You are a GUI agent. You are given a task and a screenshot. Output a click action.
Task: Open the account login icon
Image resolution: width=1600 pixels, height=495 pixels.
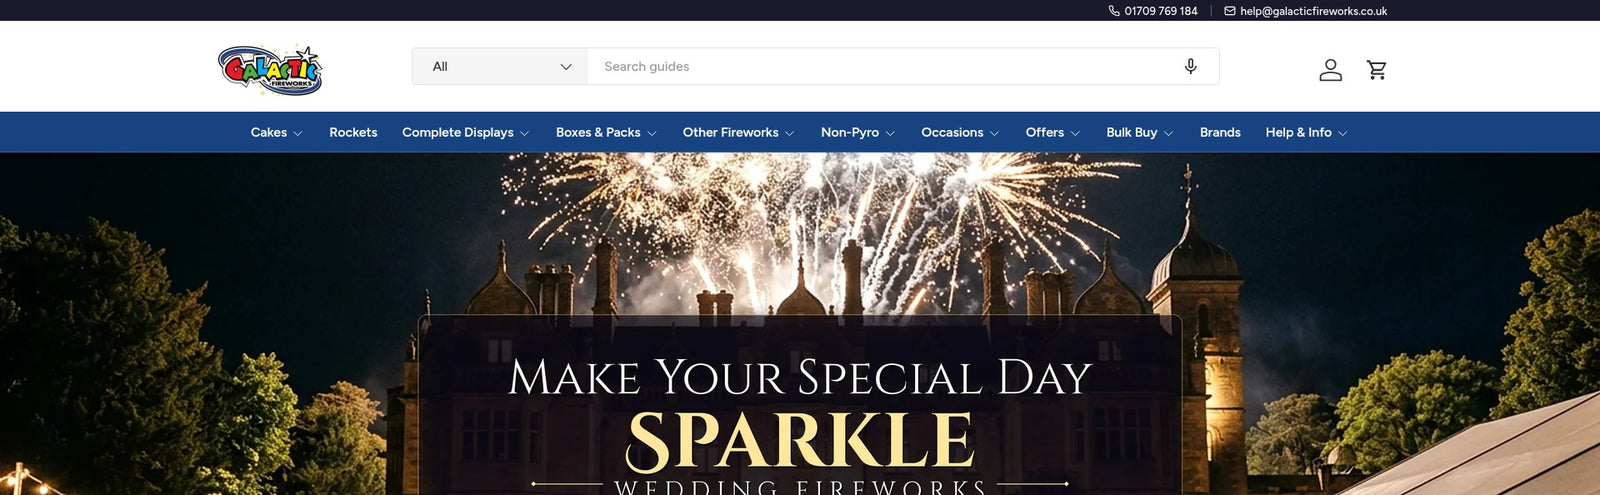[1330, 70]
